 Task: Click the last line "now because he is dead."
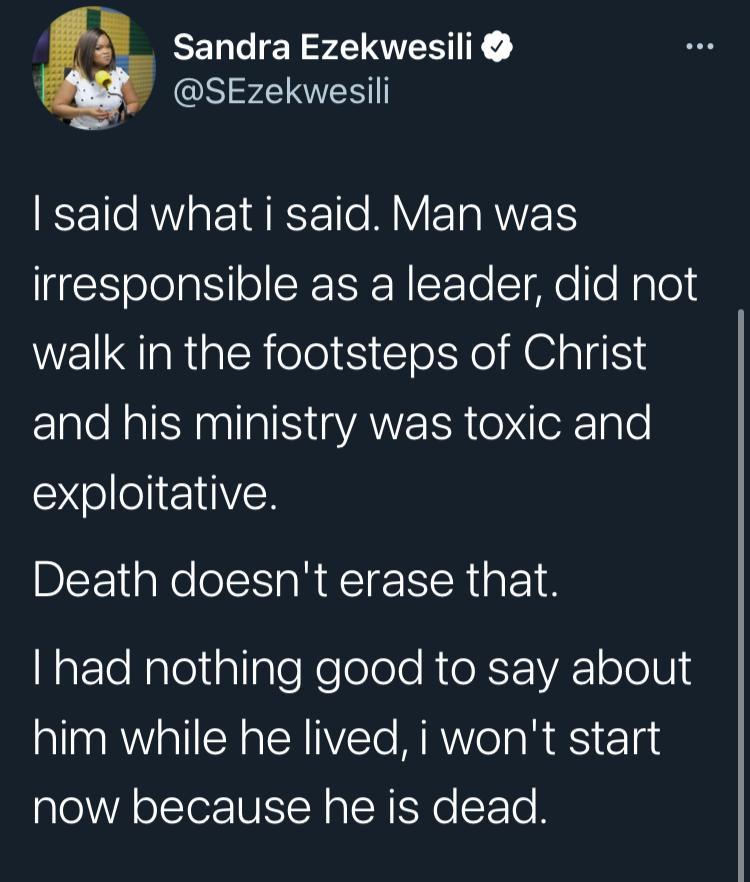point(290,807)
